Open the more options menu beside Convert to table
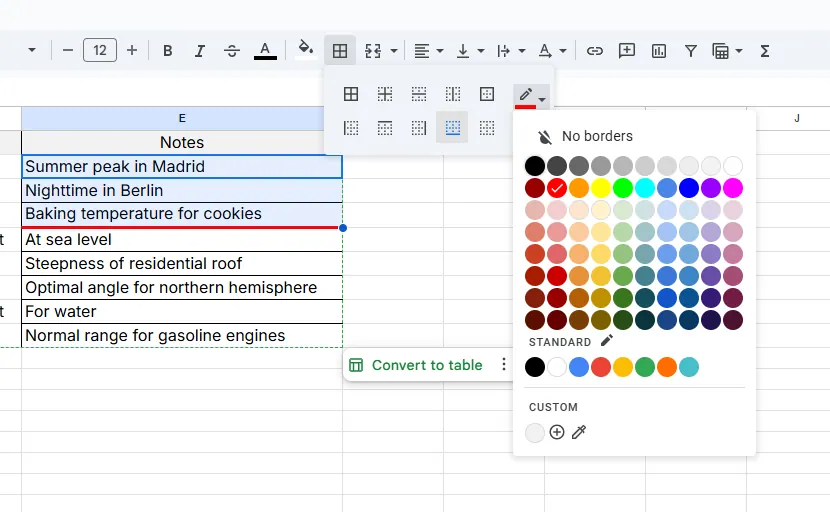The height and width of the screenshot is (512, 830). [x=504, y=365]
